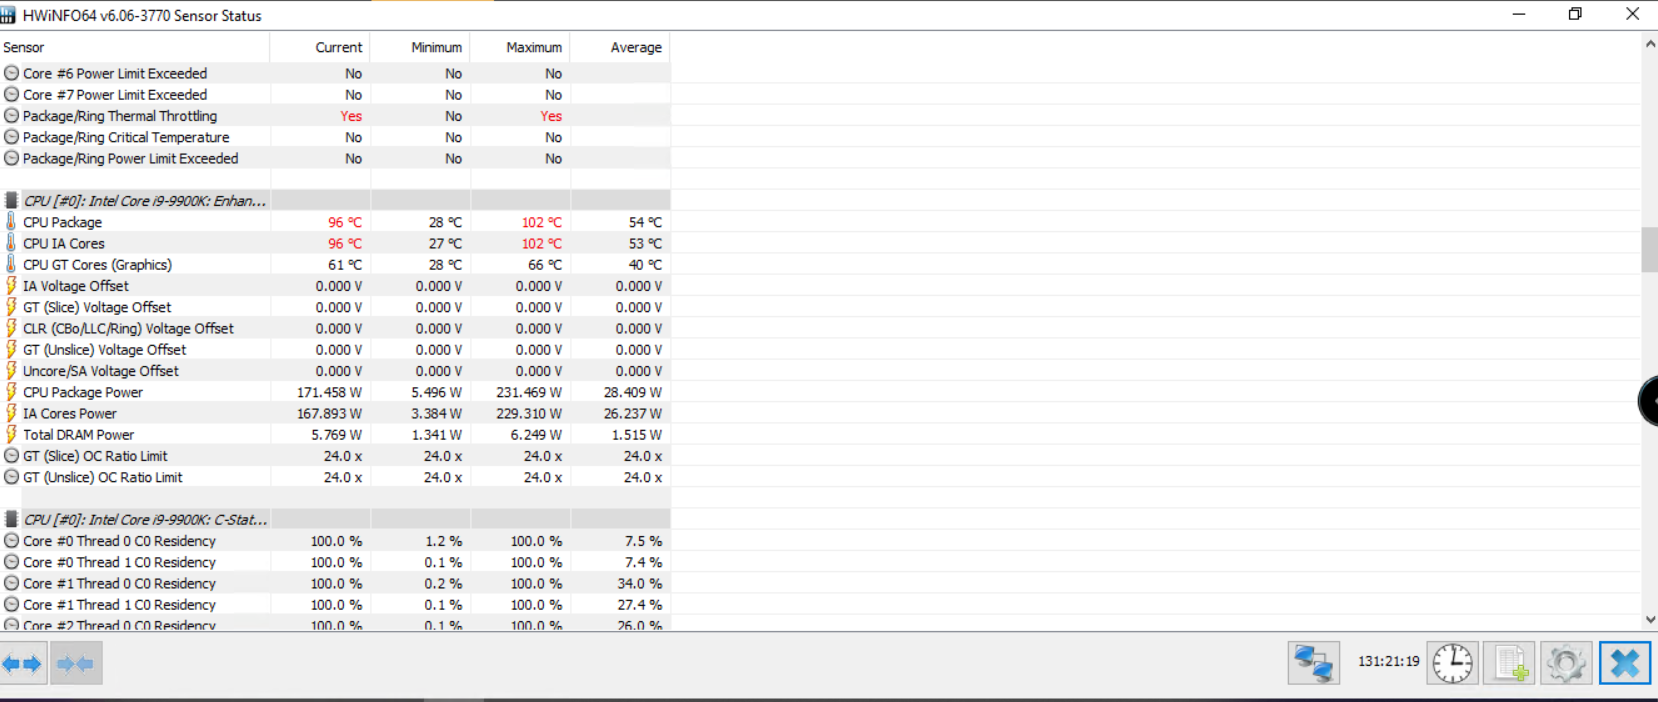Image resolution: width=1658 pixels, height=702 pixels.
Task: Select the Package/Ring Thermal Throttling row
Action: click(335, 116)
